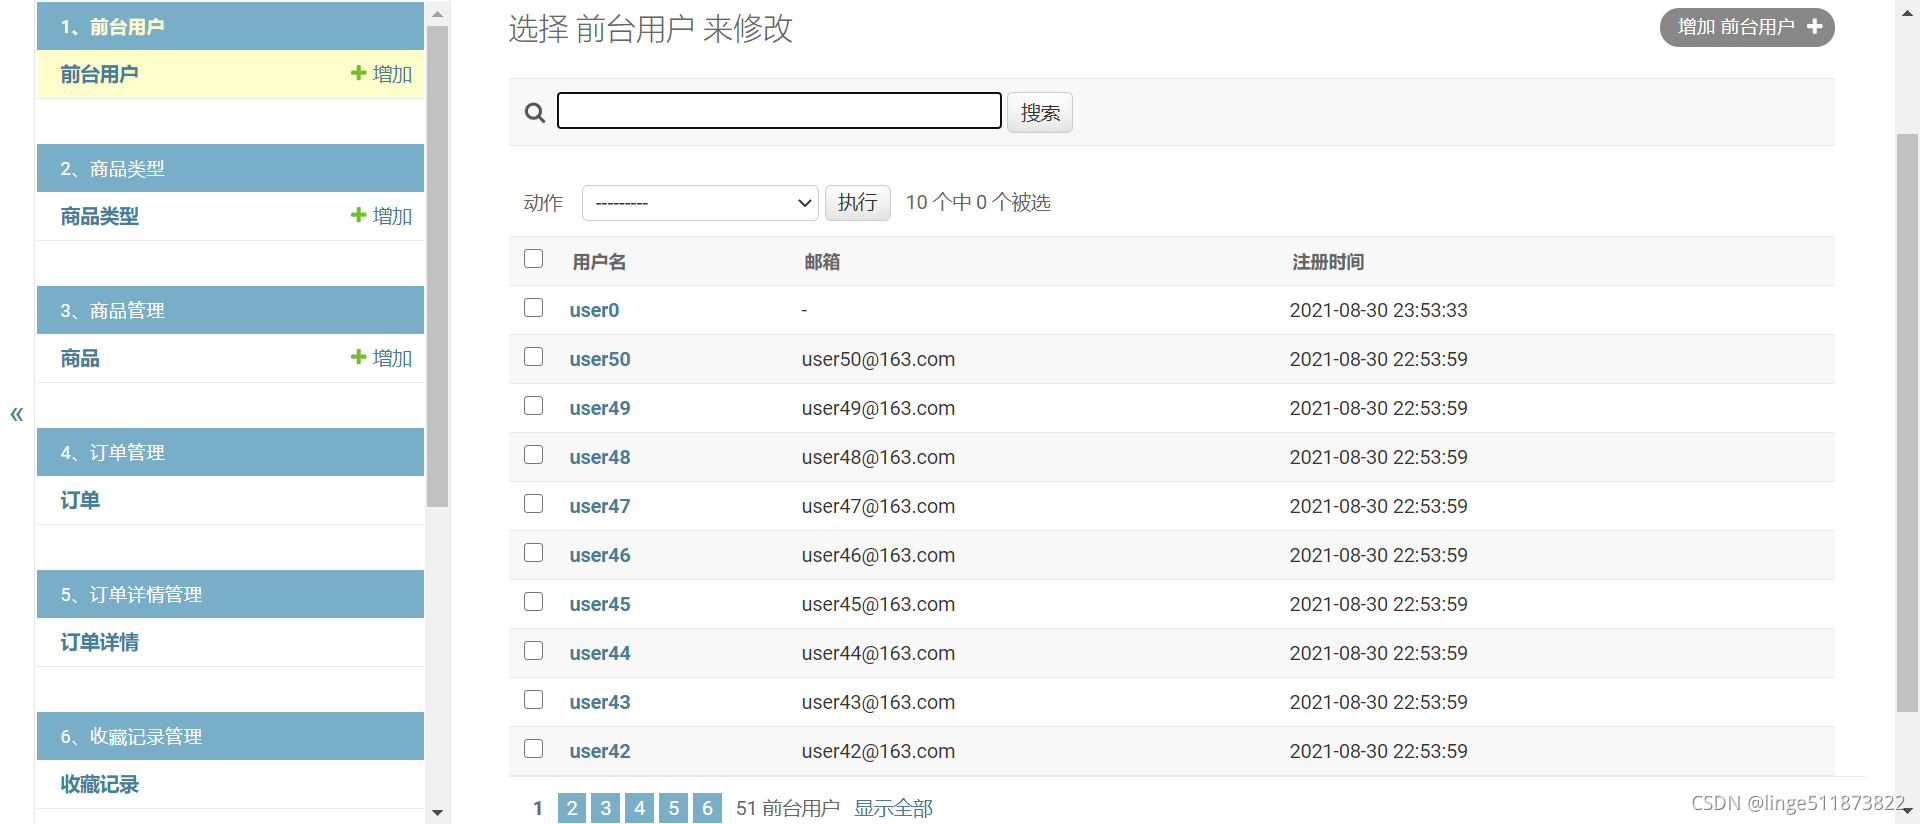Click the 5、订单详情管理 section header
This screenshot has width=1920, height=824.
(230, 594)
